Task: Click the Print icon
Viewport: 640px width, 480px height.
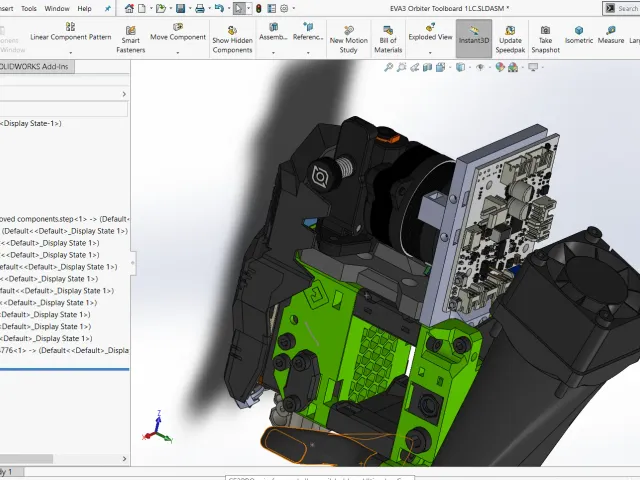Action: tap(200, 8)
